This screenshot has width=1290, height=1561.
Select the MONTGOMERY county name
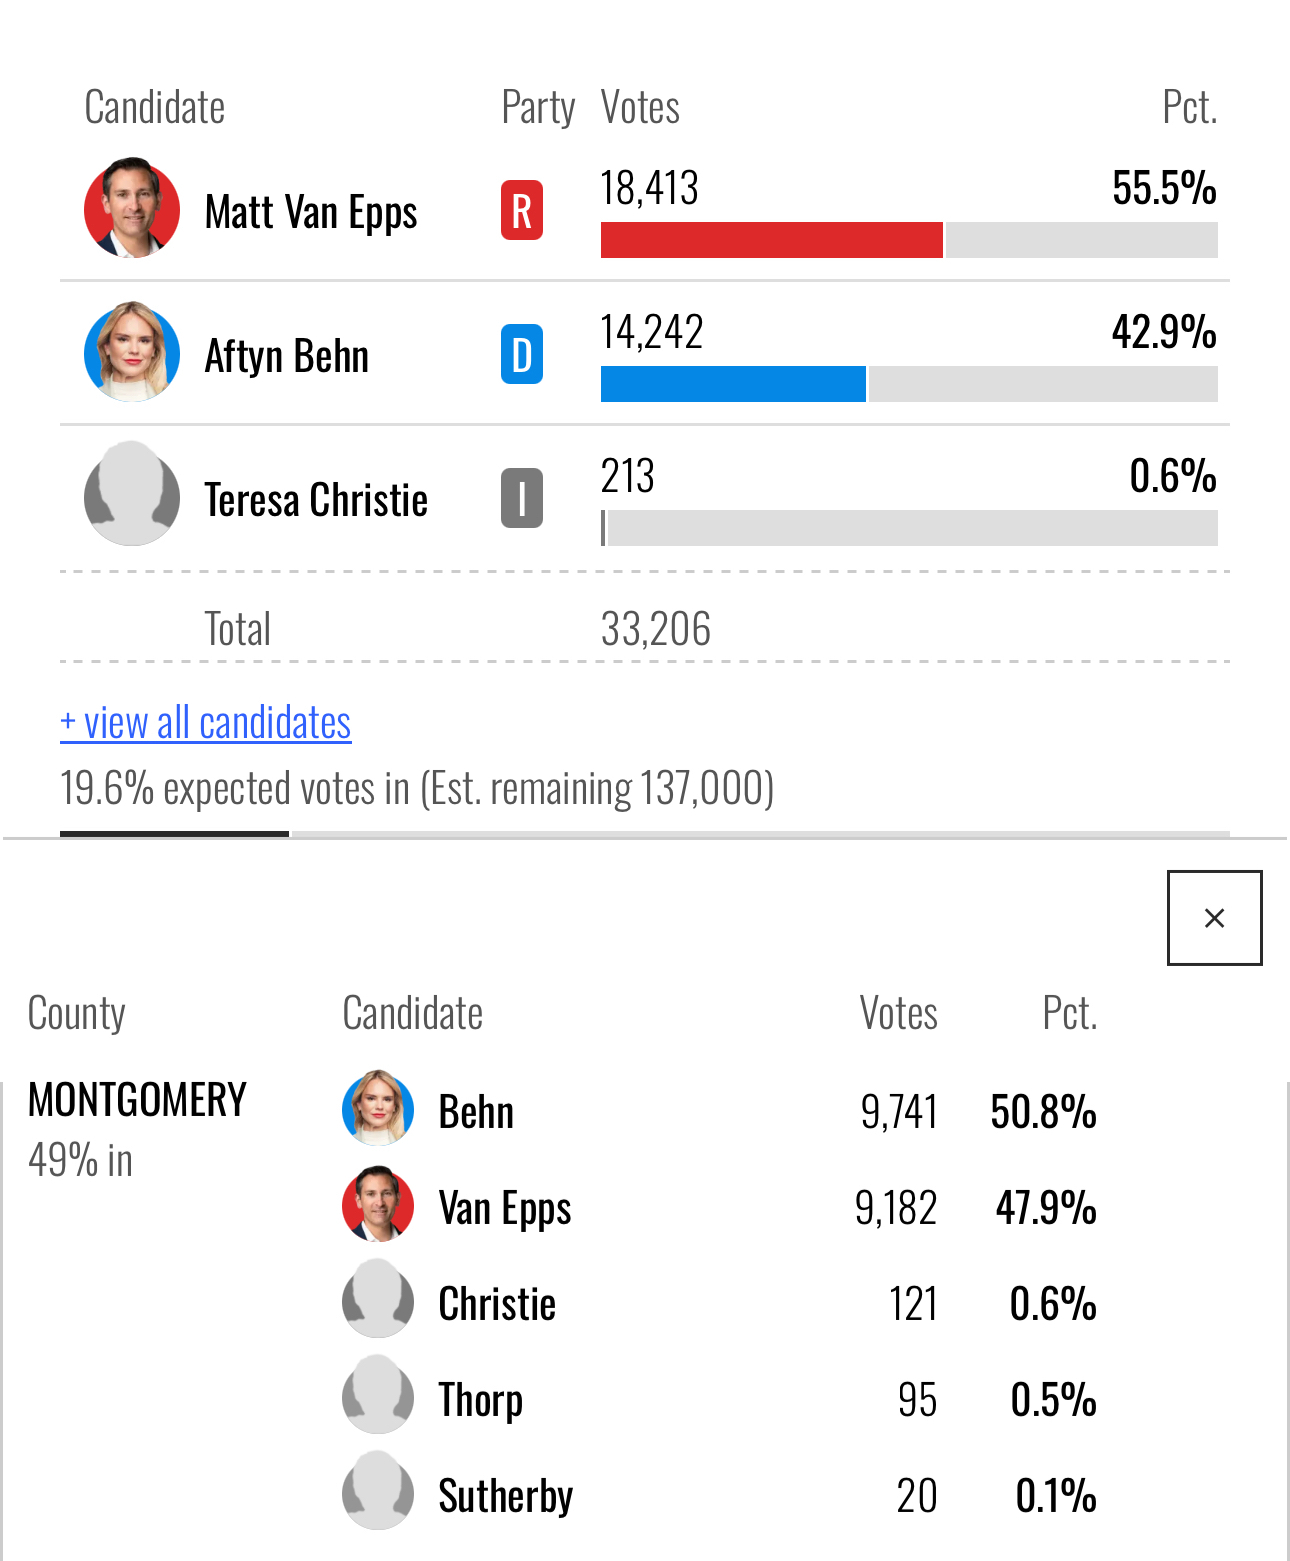[x=137, y=1100]
